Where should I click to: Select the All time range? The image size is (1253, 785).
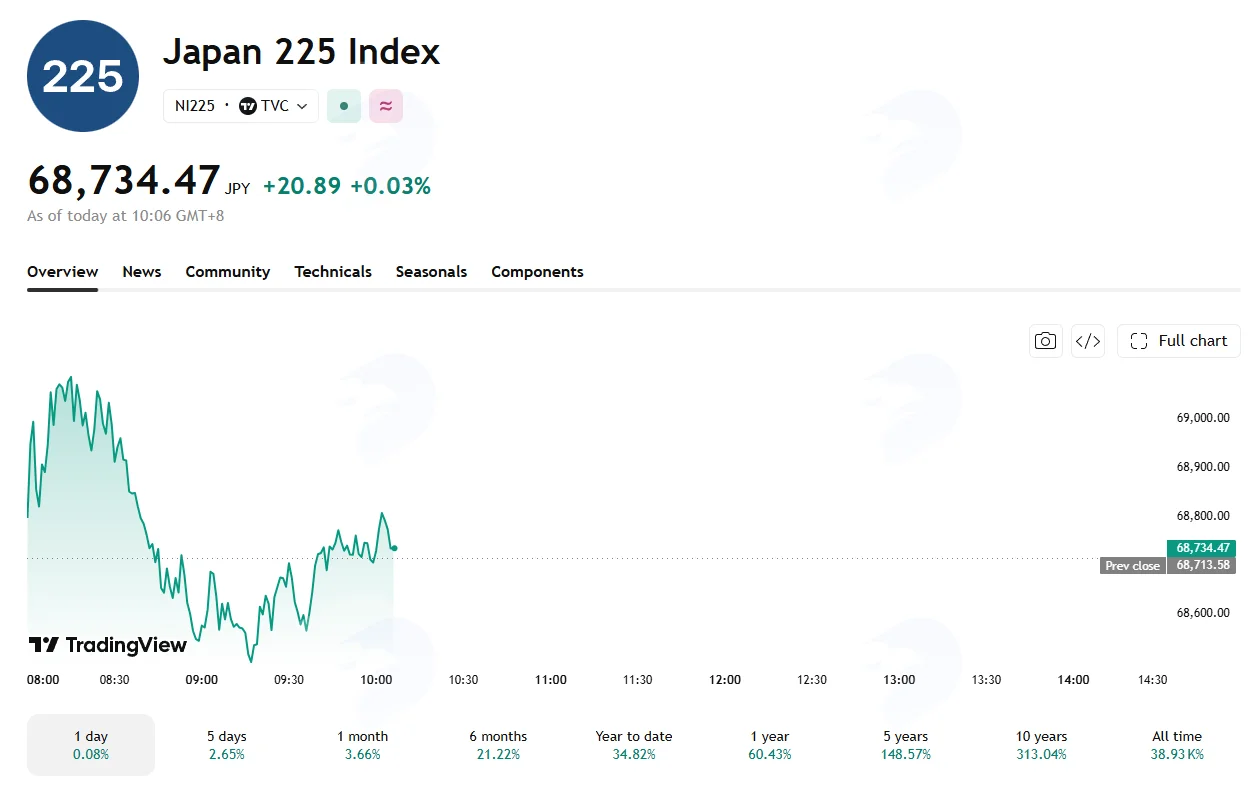(x=1177, y=745)
